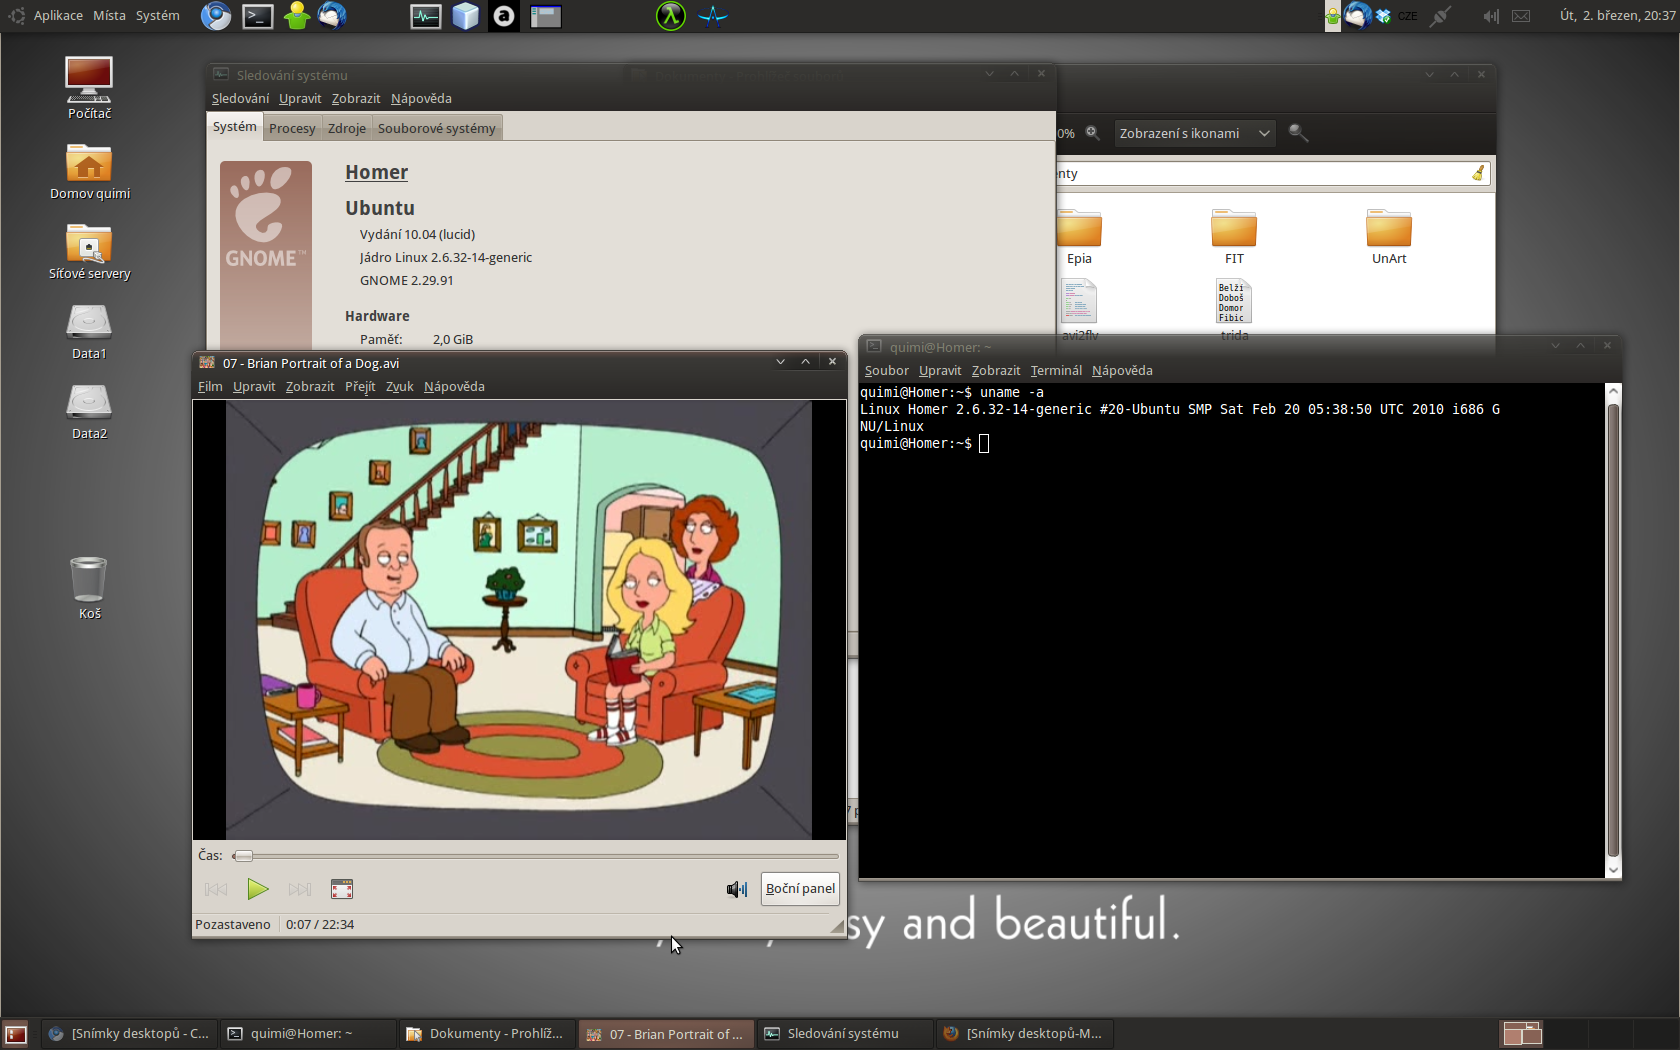Toggle fullscreen in movie player
The height and width of the screenshot is (1050, 1680).
(342, 889)
